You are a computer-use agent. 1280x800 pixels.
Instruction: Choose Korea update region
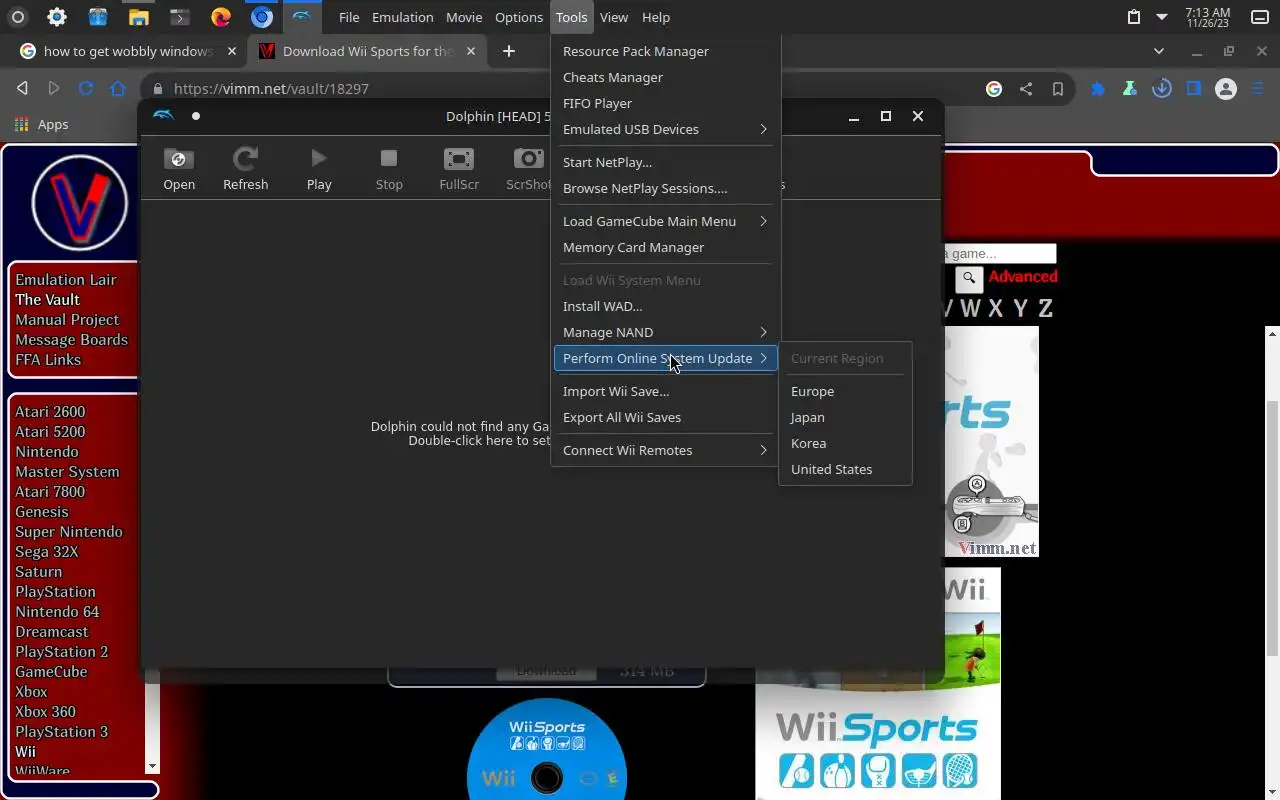click(x=845, y=443)
